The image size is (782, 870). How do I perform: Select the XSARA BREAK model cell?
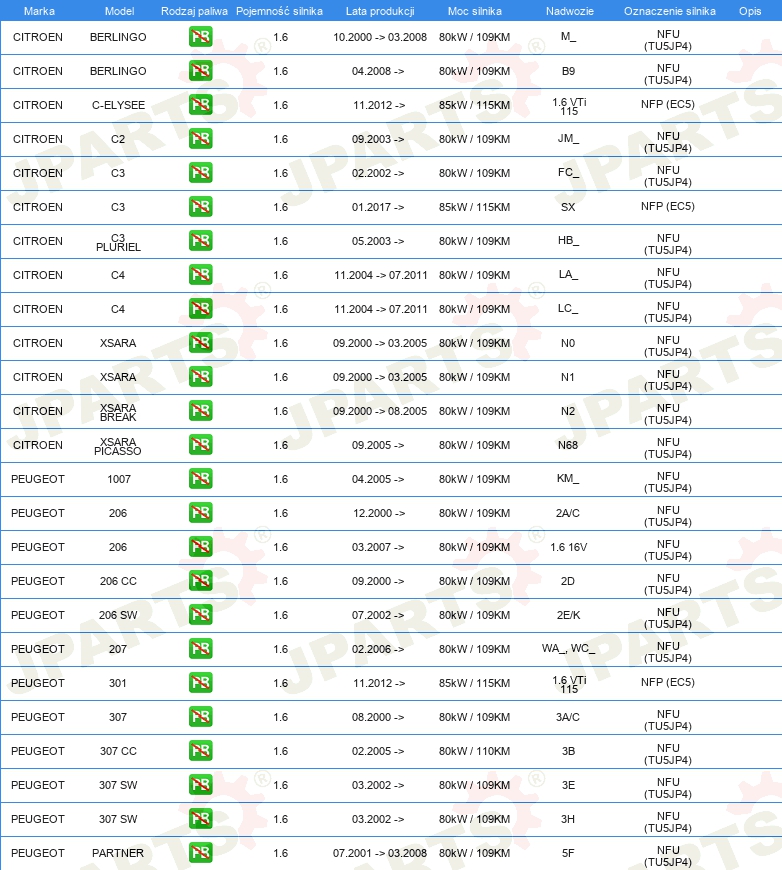click(x=118, y=412)
